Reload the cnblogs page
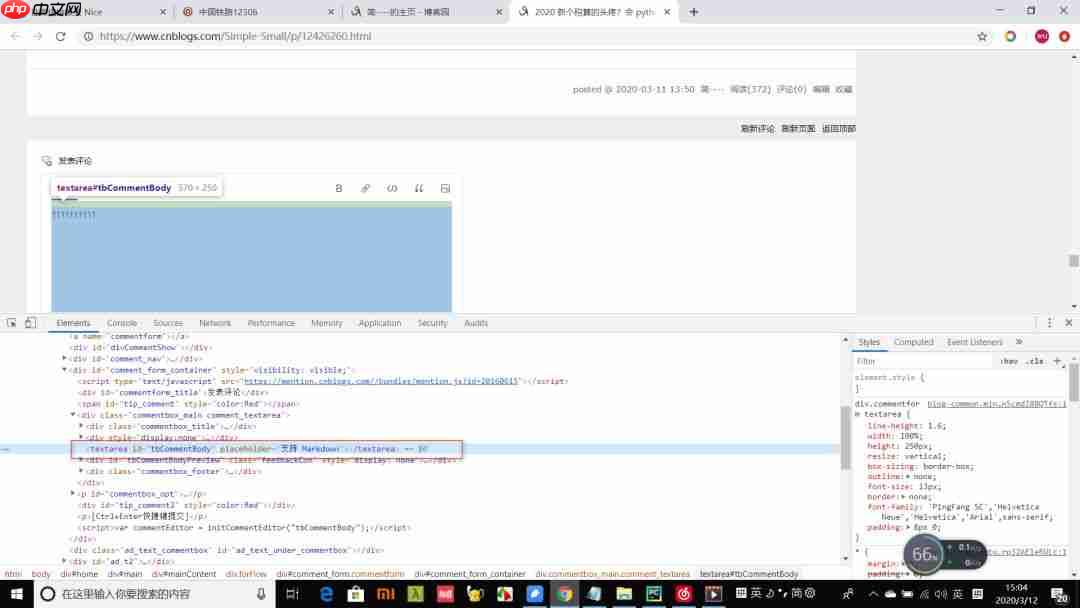The image size is (1080, 608). tap(61, 36)
